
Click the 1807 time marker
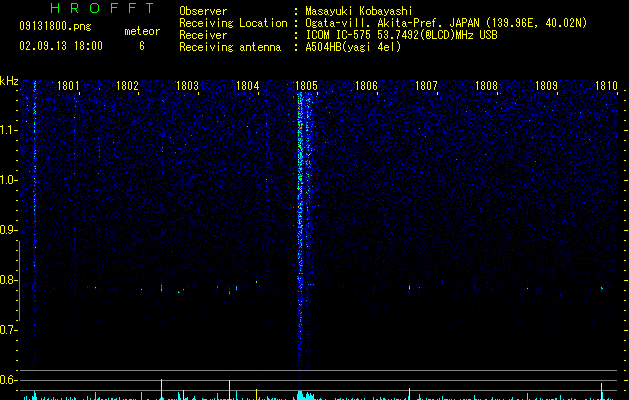pyautogui.click(x=426, y=86)
